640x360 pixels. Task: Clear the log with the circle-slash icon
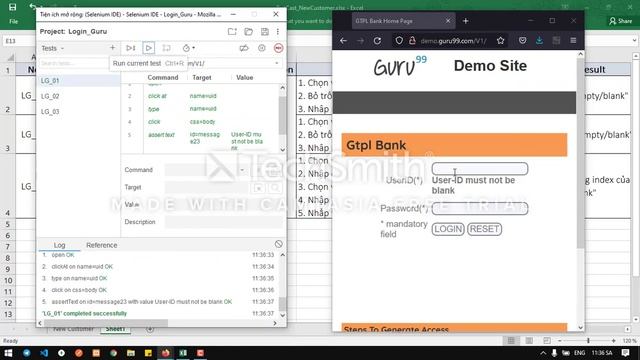coord(278,244)
